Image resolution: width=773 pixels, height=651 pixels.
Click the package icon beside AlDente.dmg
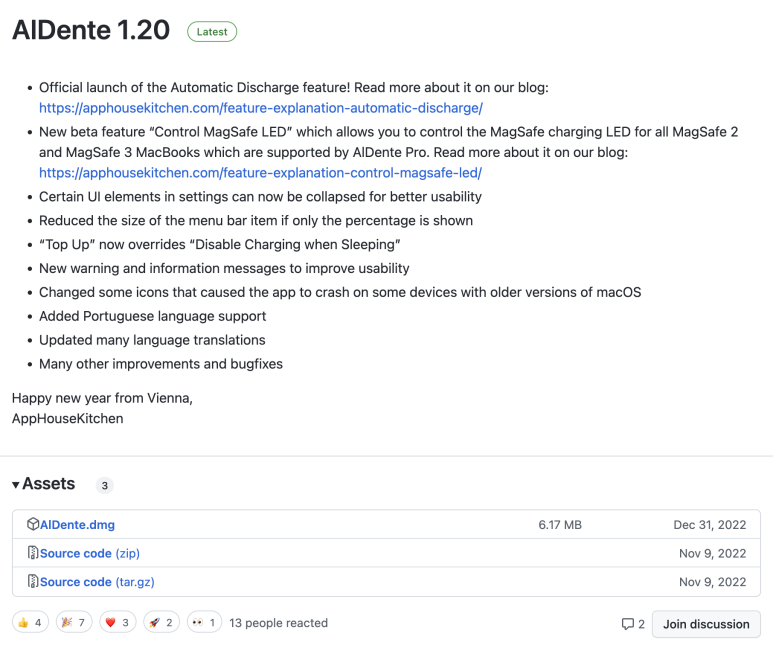pyautogui.click(x=33, y=524)
